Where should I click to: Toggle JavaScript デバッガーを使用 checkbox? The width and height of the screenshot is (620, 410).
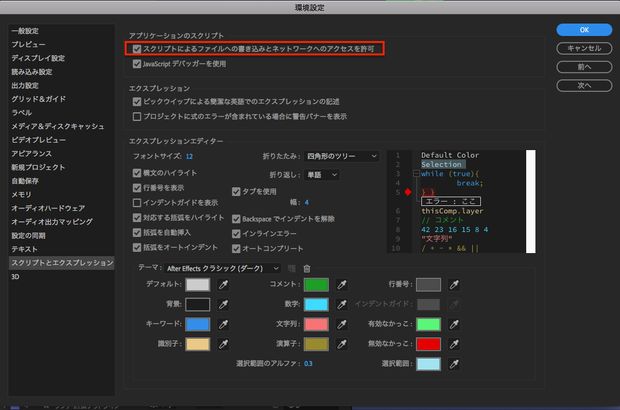tap(137, 64)
